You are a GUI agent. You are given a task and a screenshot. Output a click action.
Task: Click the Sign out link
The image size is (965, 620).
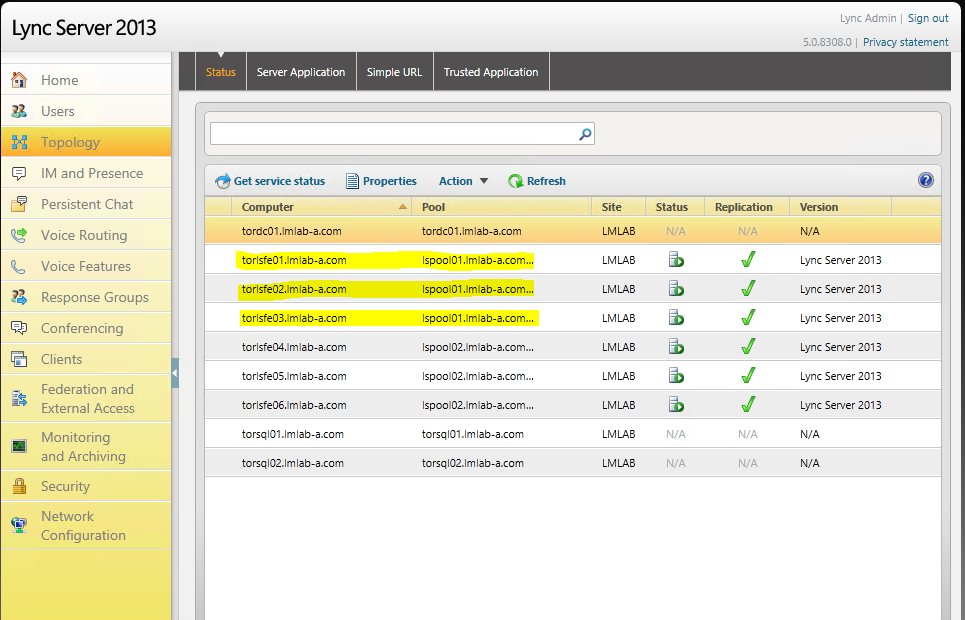tap(928, 18)
